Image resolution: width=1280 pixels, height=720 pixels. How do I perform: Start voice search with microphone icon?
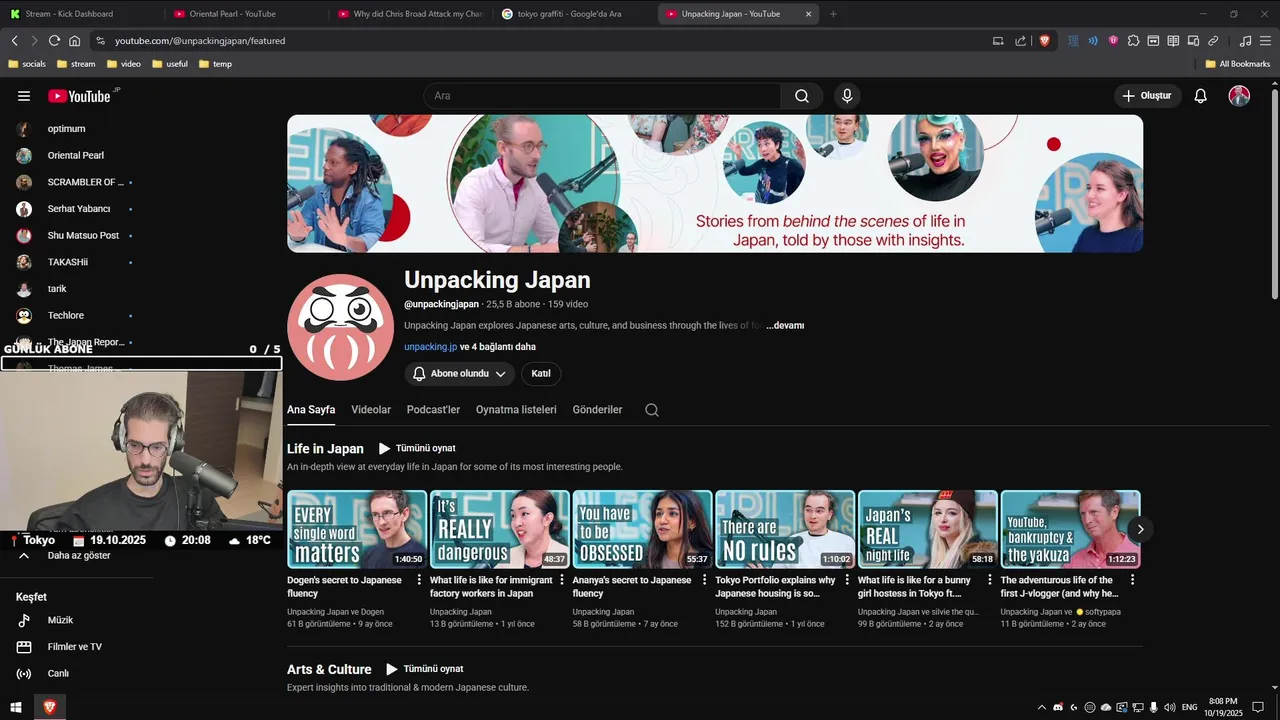847,96
